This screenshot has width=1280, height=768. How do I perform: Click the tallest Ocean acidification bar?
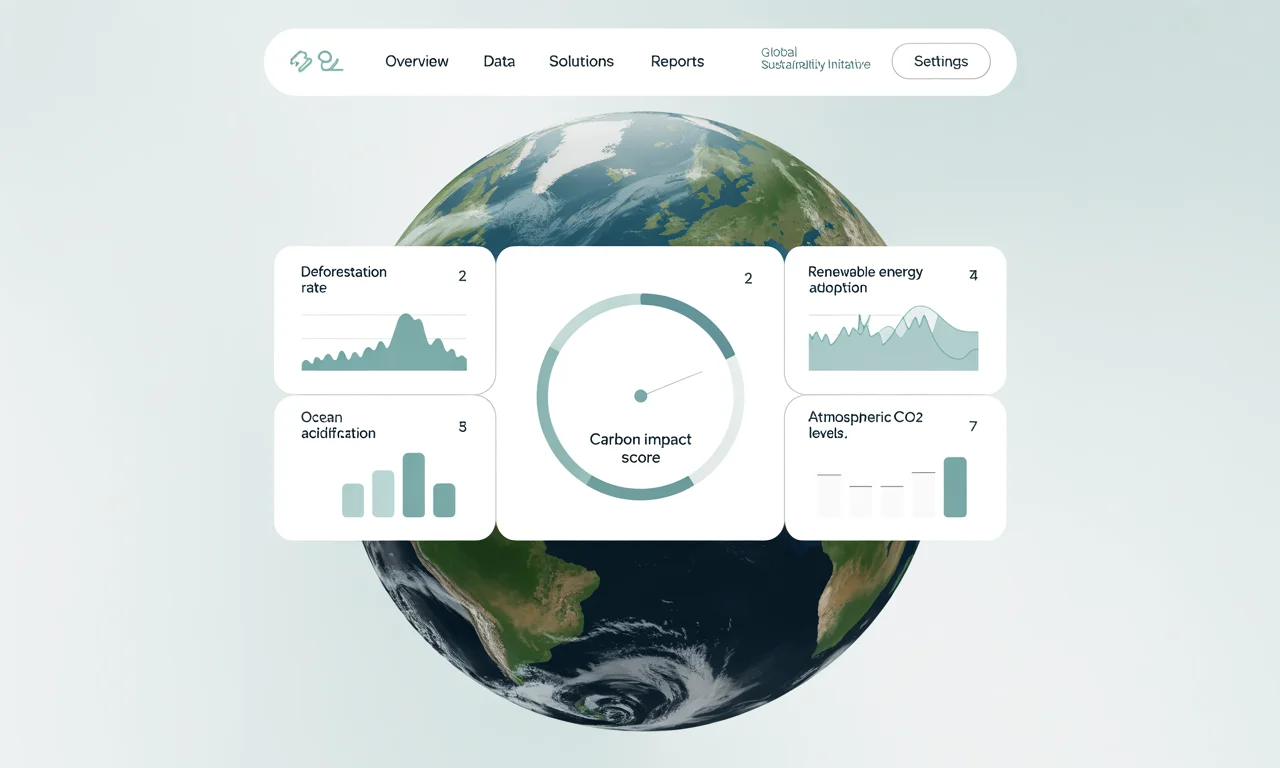point(413,485)
